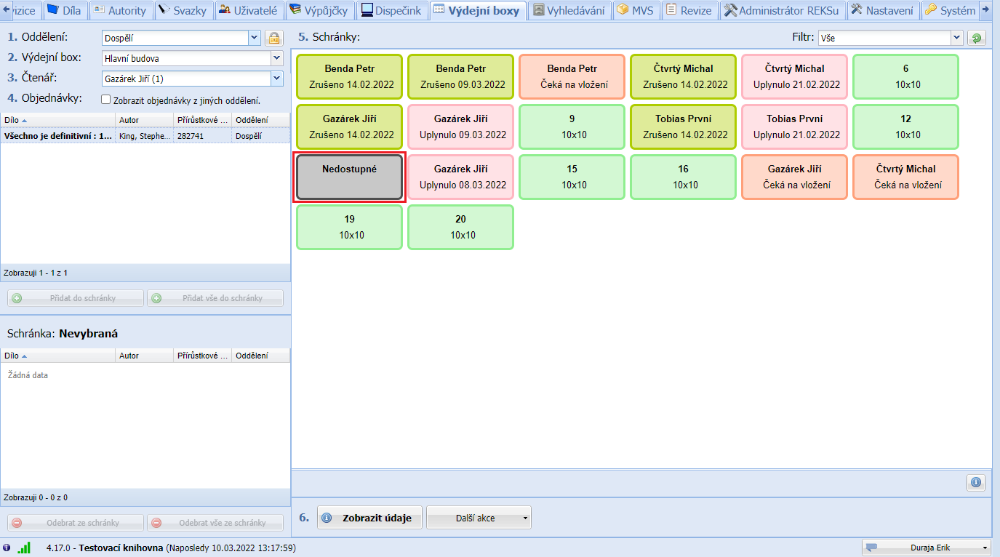Click the info icon at lockers panel bottom
1000x557 pixels.
(x=976, y=482)
